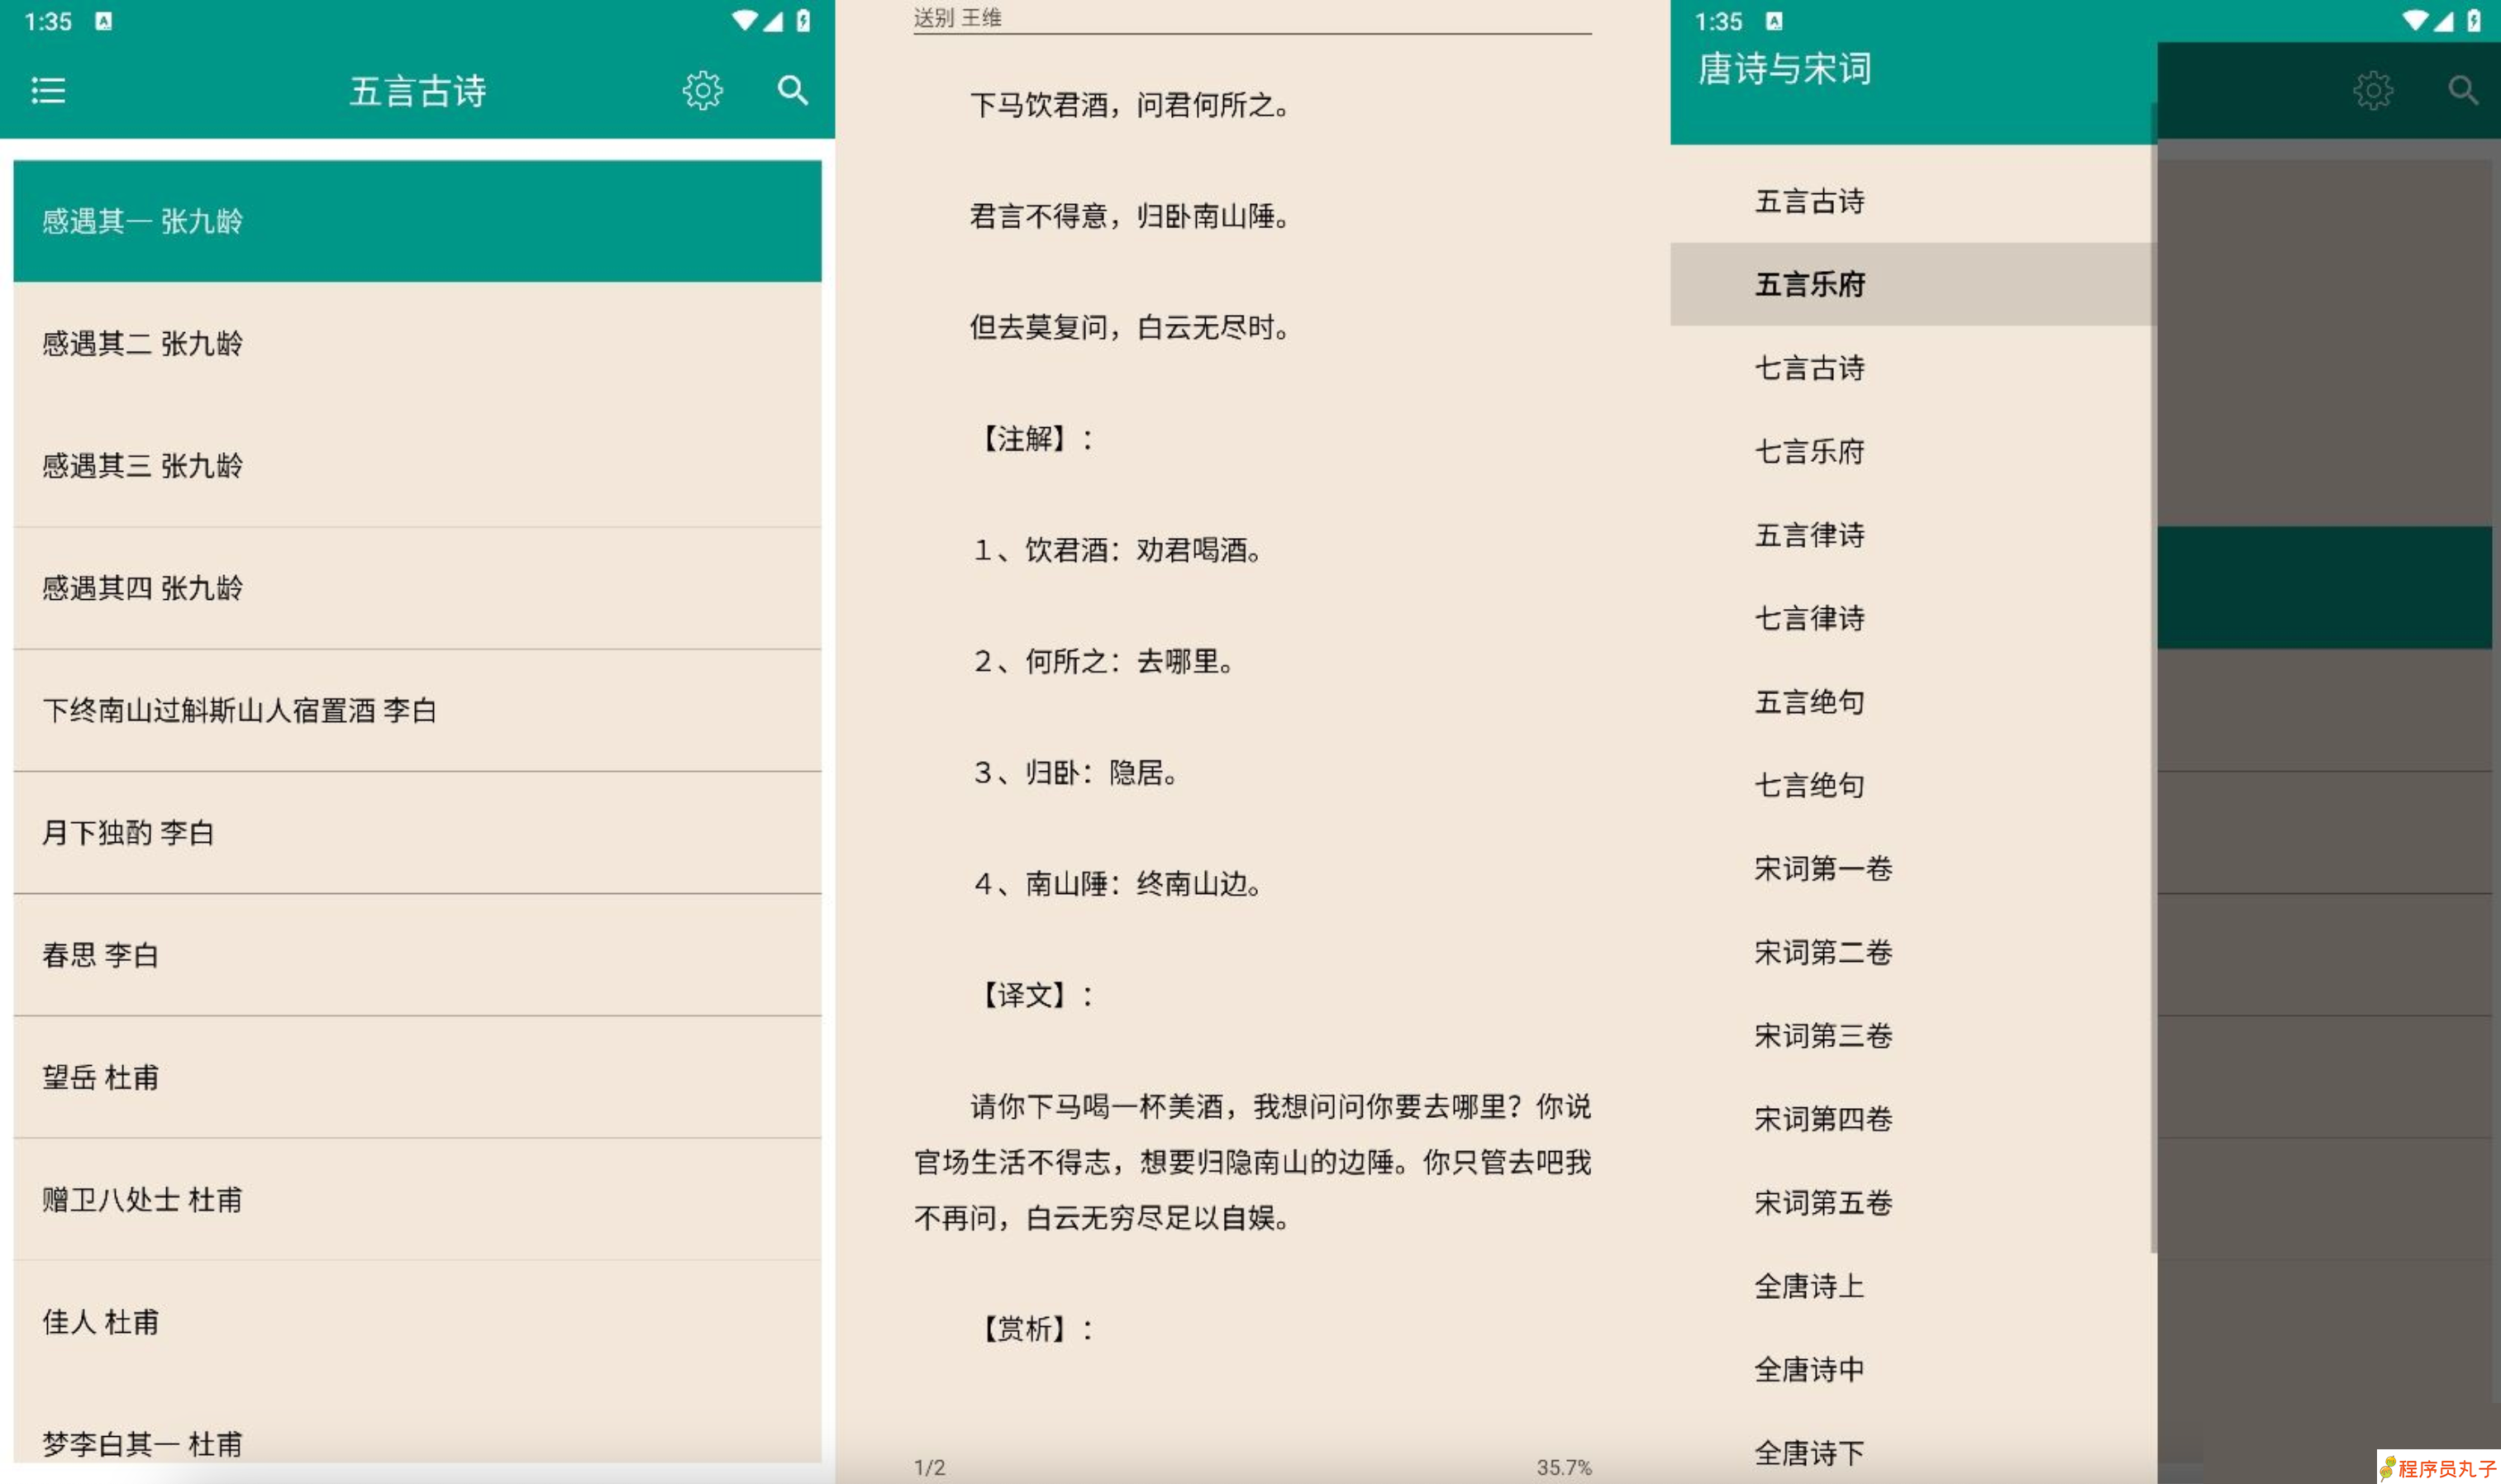Tap the 【赏析】 heading

pyautogui.click(x=1034, y=1329)
